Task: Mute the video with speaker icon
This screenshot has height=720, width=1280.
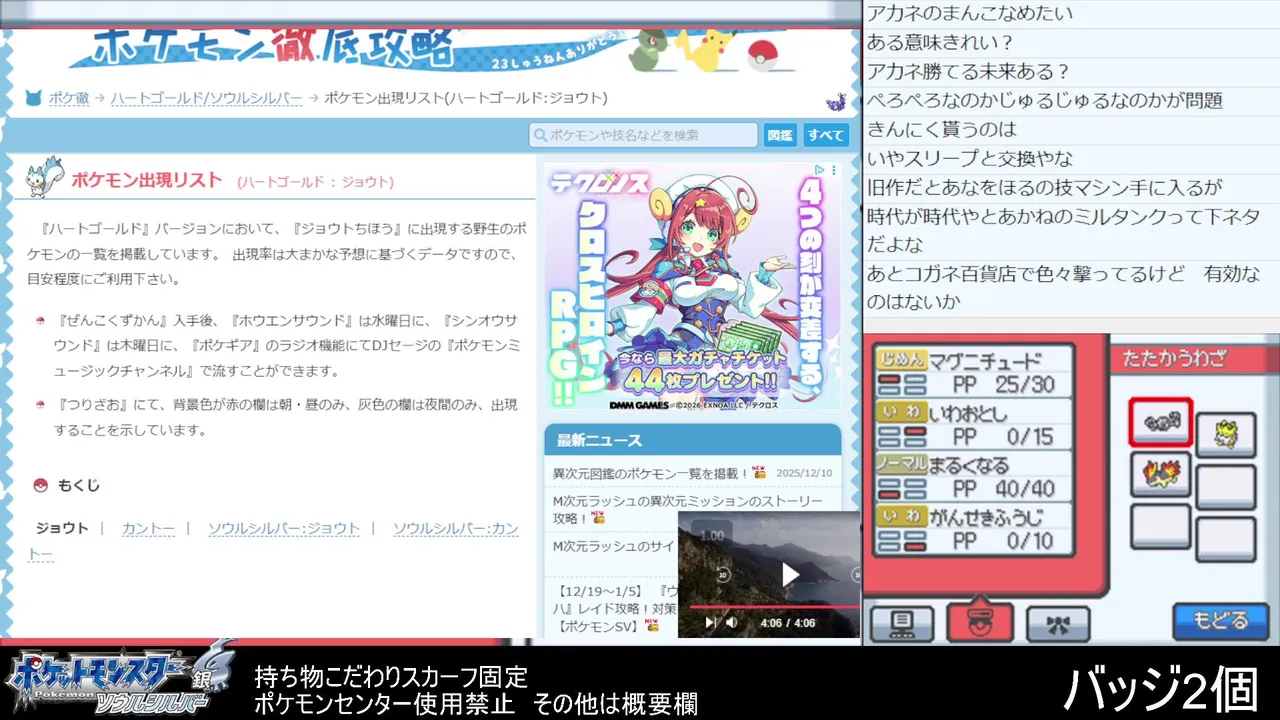Action: click(731, 623)
